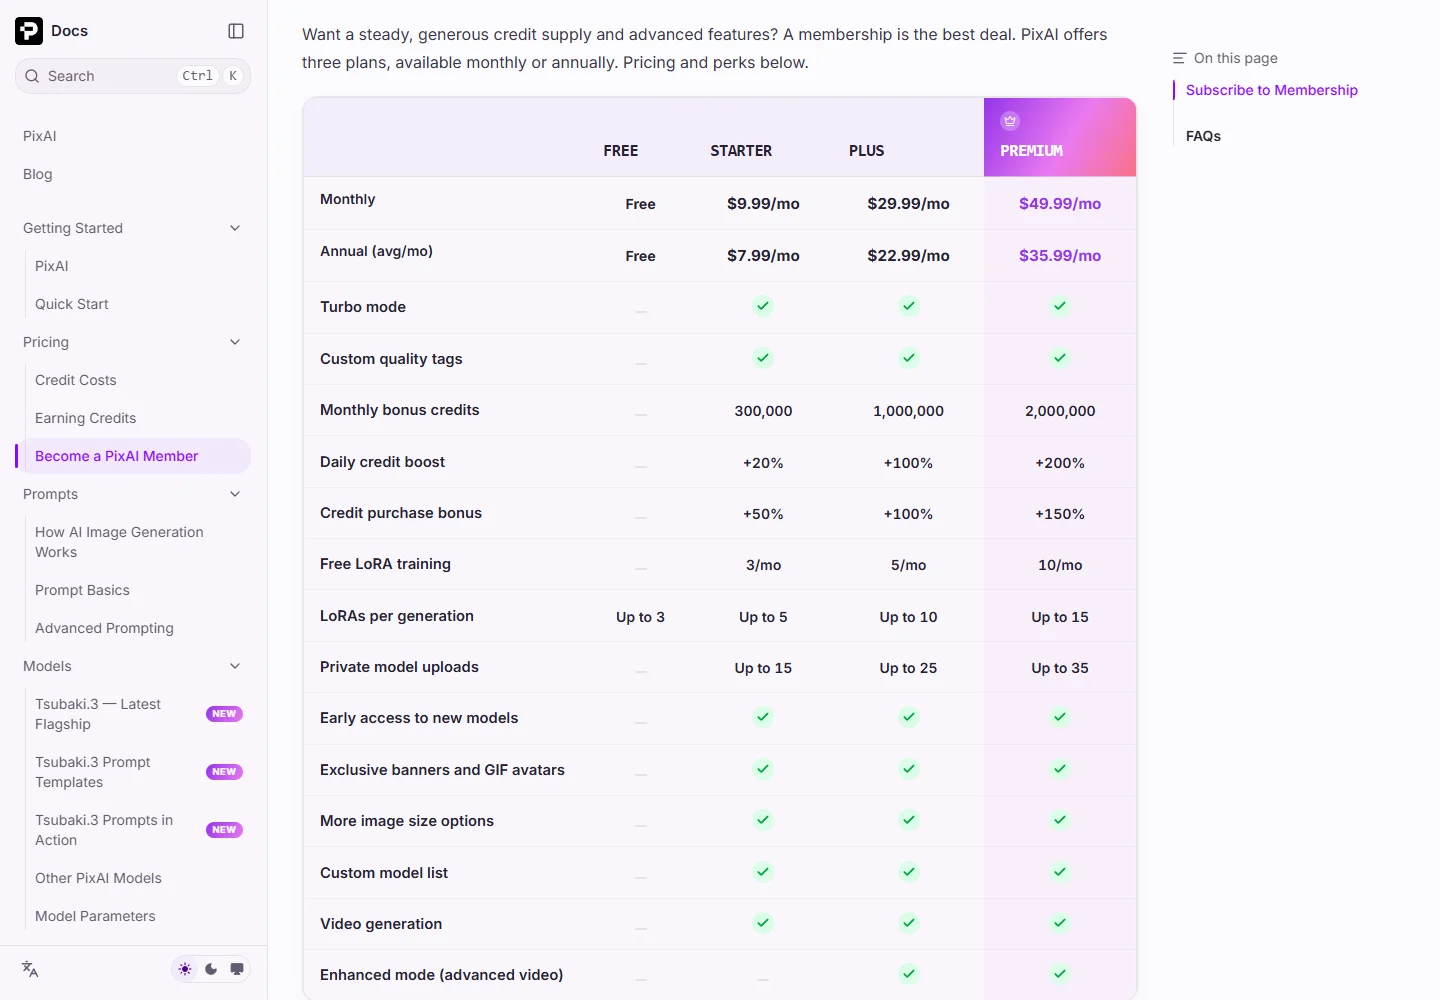Select the $22.99/mo Plus annual price

point(909,255)
